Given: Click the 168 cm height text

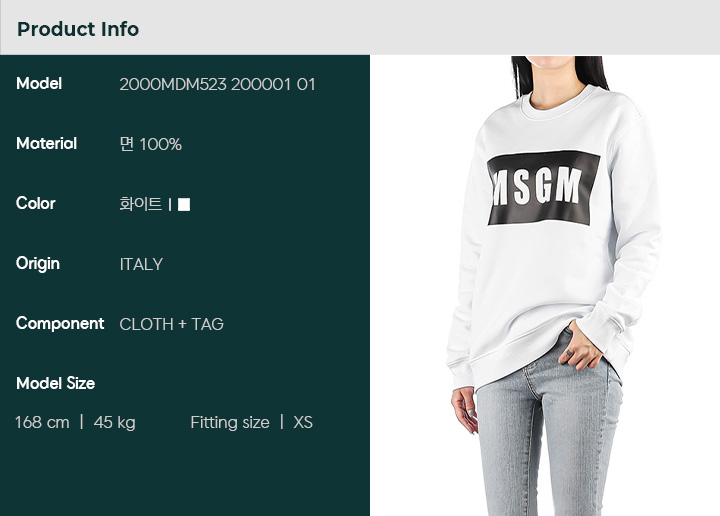Looking at the screenshot, I should click(42, 422).
